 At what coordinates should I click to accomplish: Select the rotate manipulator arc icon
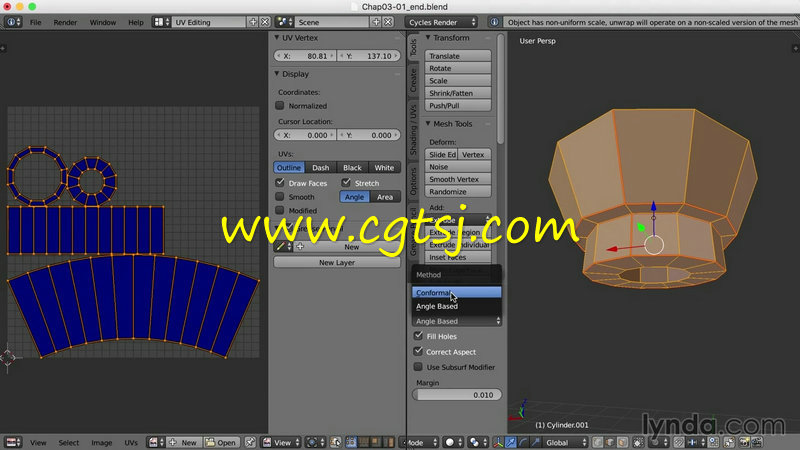tap(523, 442)
